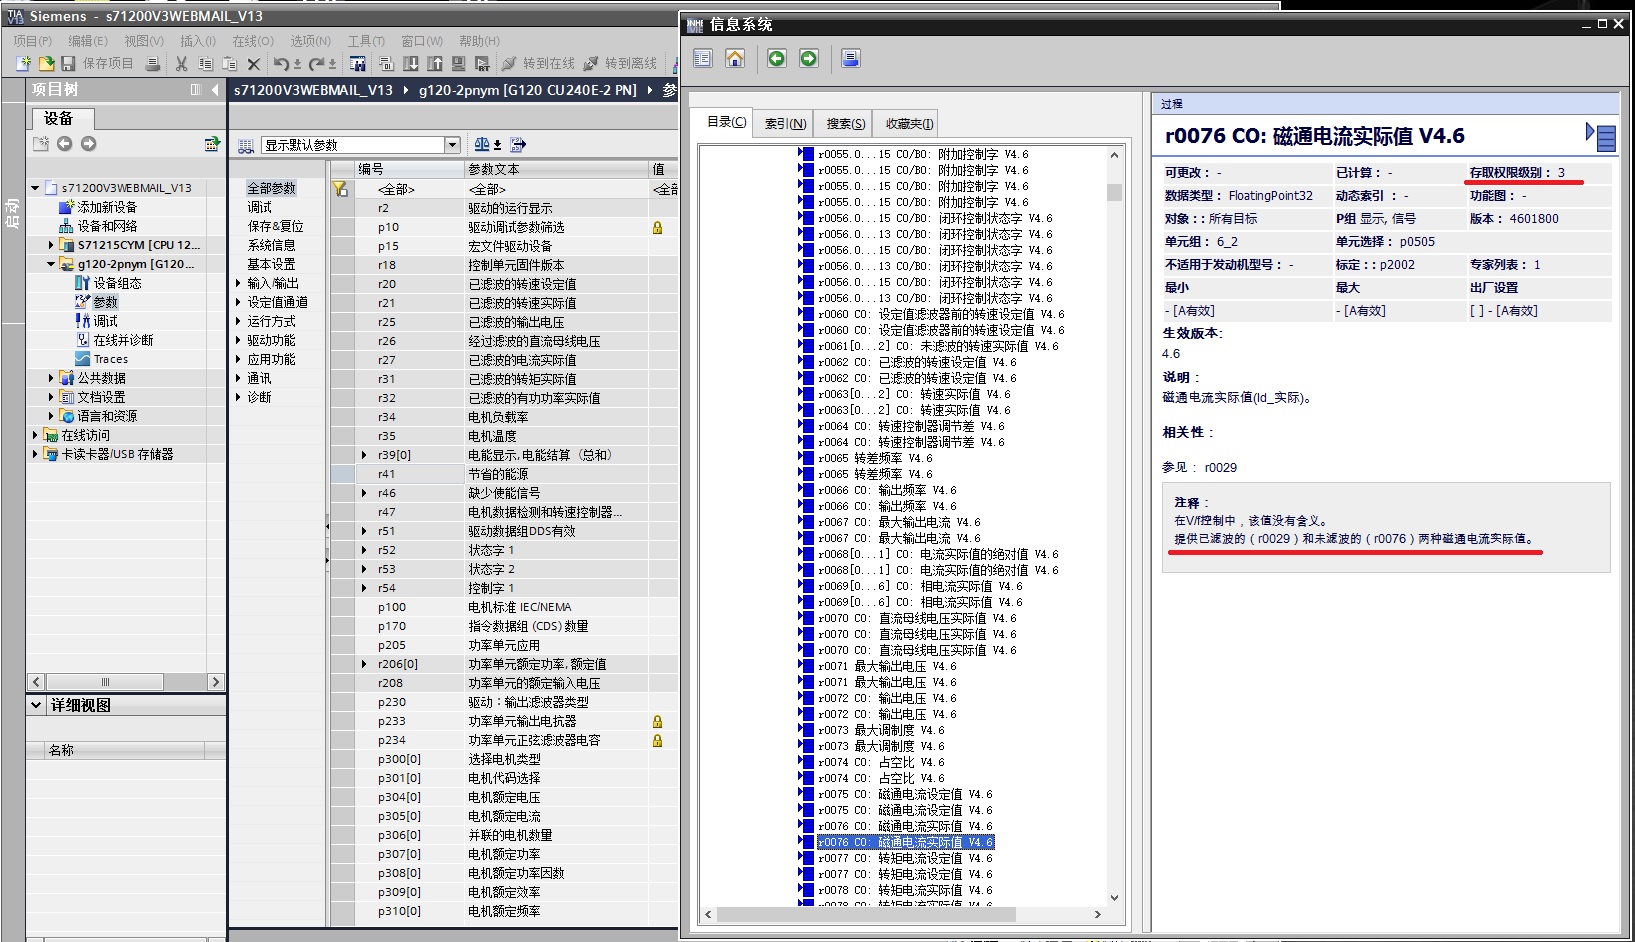
Task: Toggle contents pane icon in information system
Action: tap(703, 59)
